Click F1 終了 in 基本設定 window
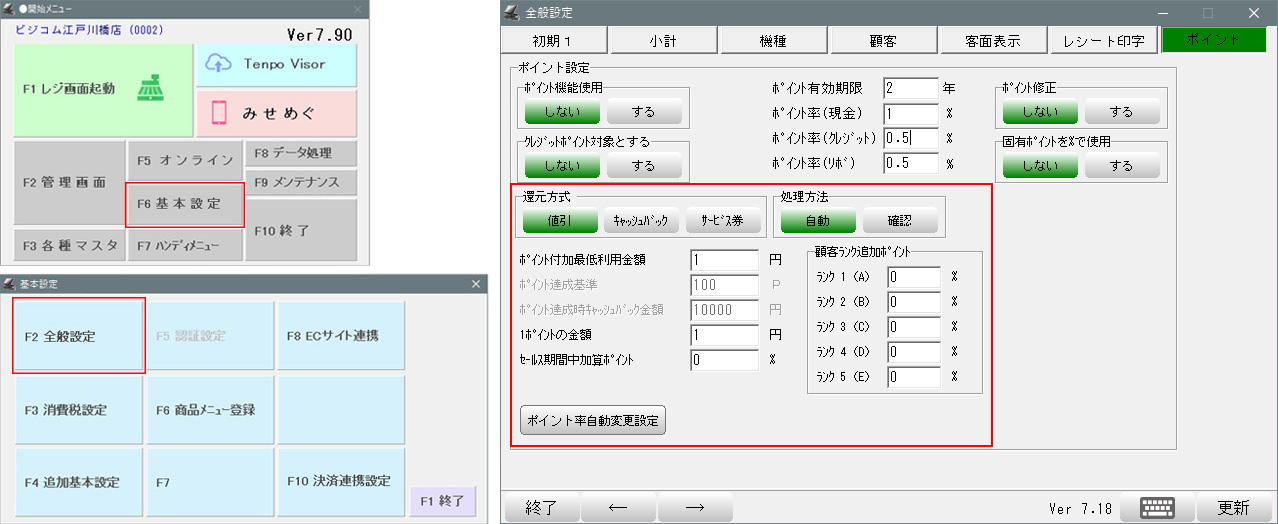Viewport: 1278px width, 524px height. [x=443, y=502]
